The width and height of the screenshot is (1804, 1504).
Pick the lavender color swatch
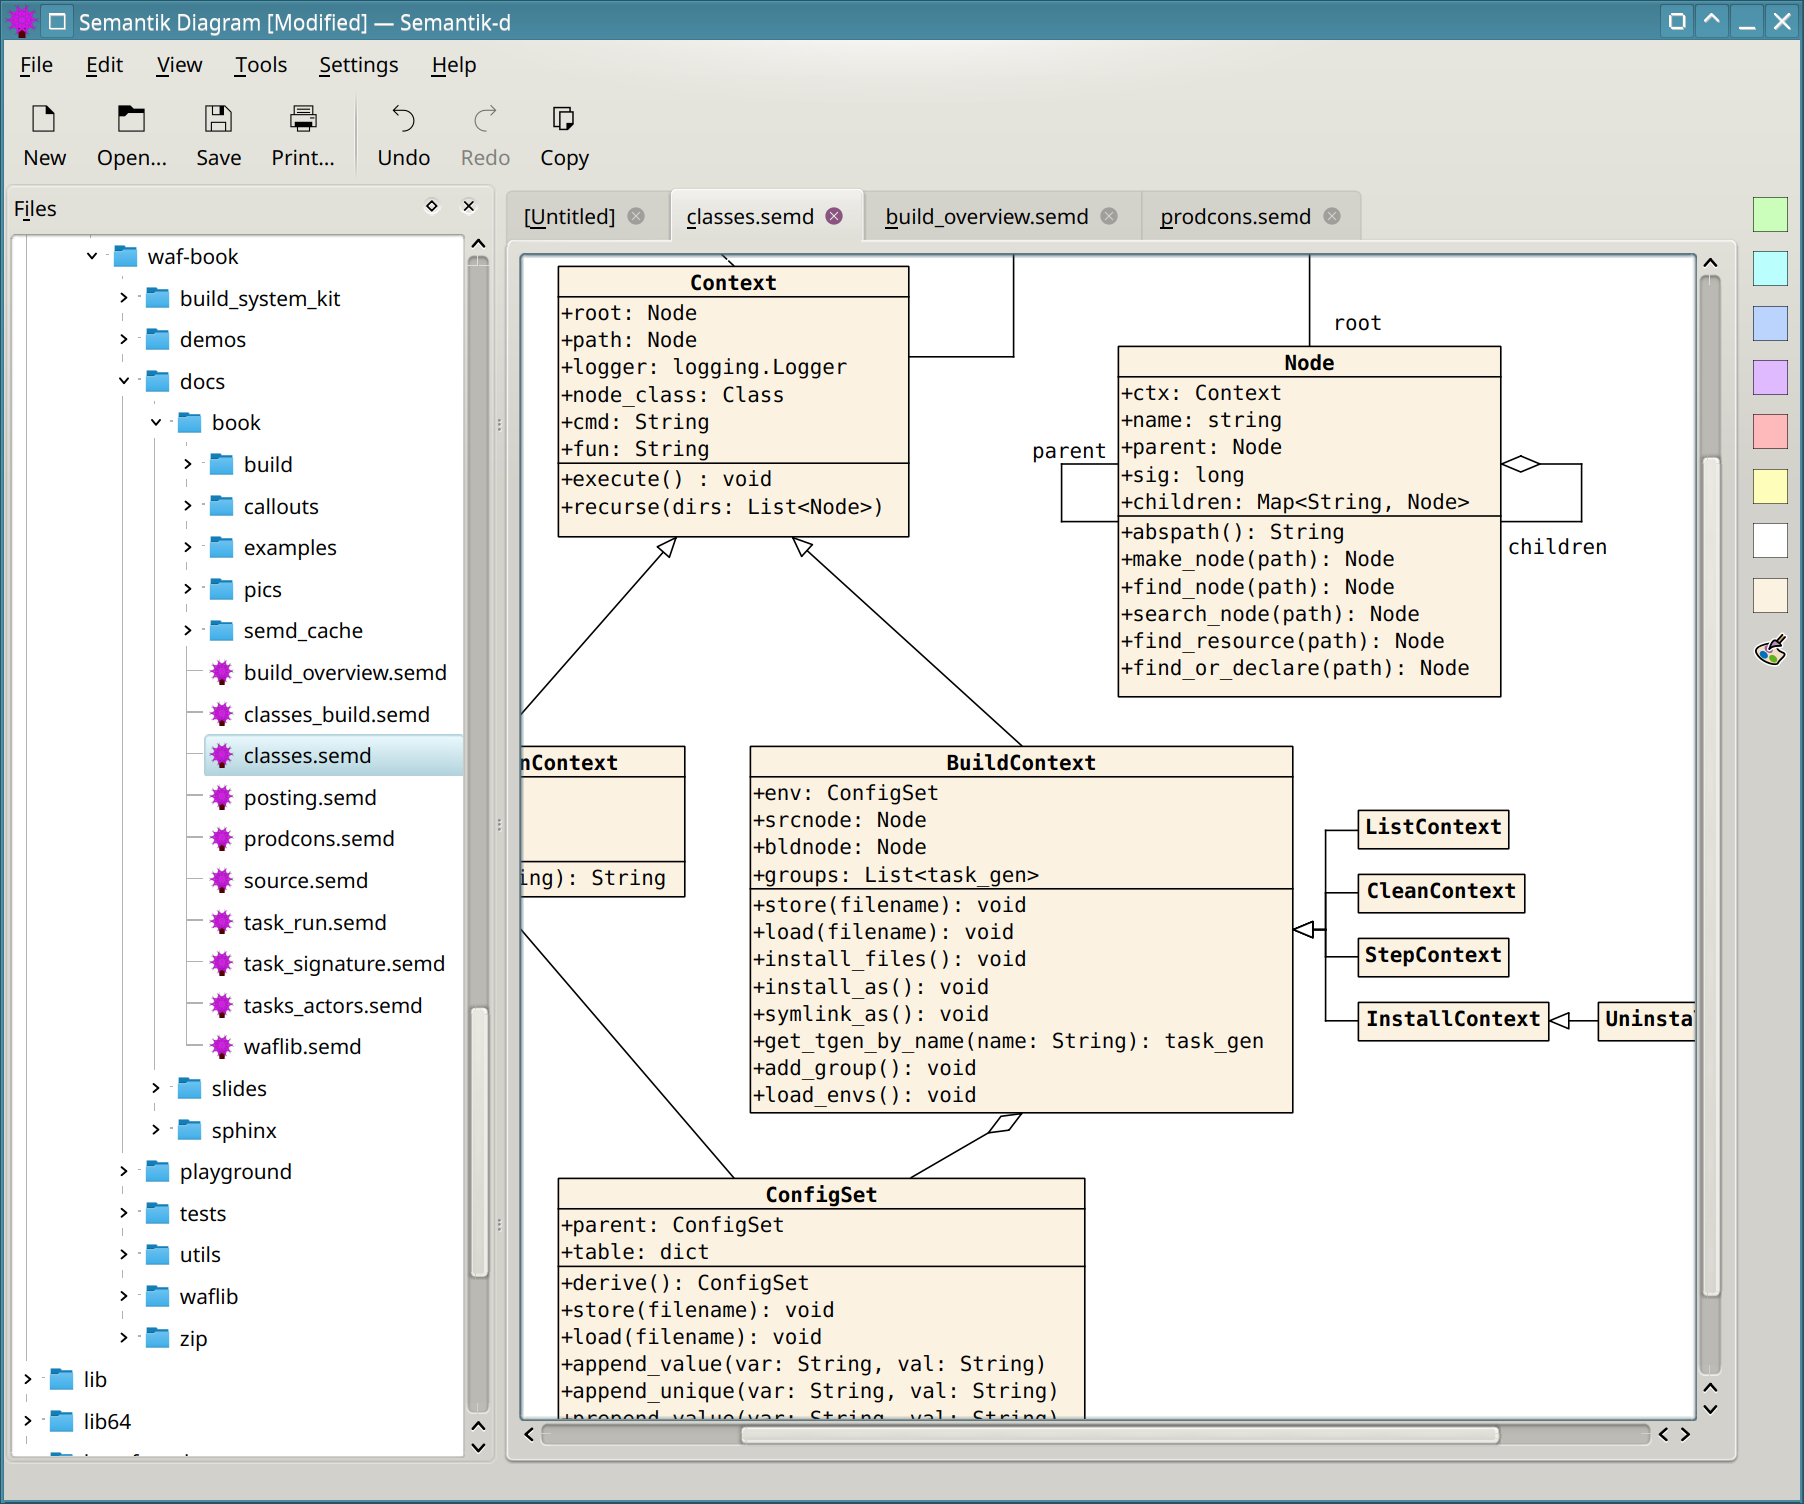1770,377
